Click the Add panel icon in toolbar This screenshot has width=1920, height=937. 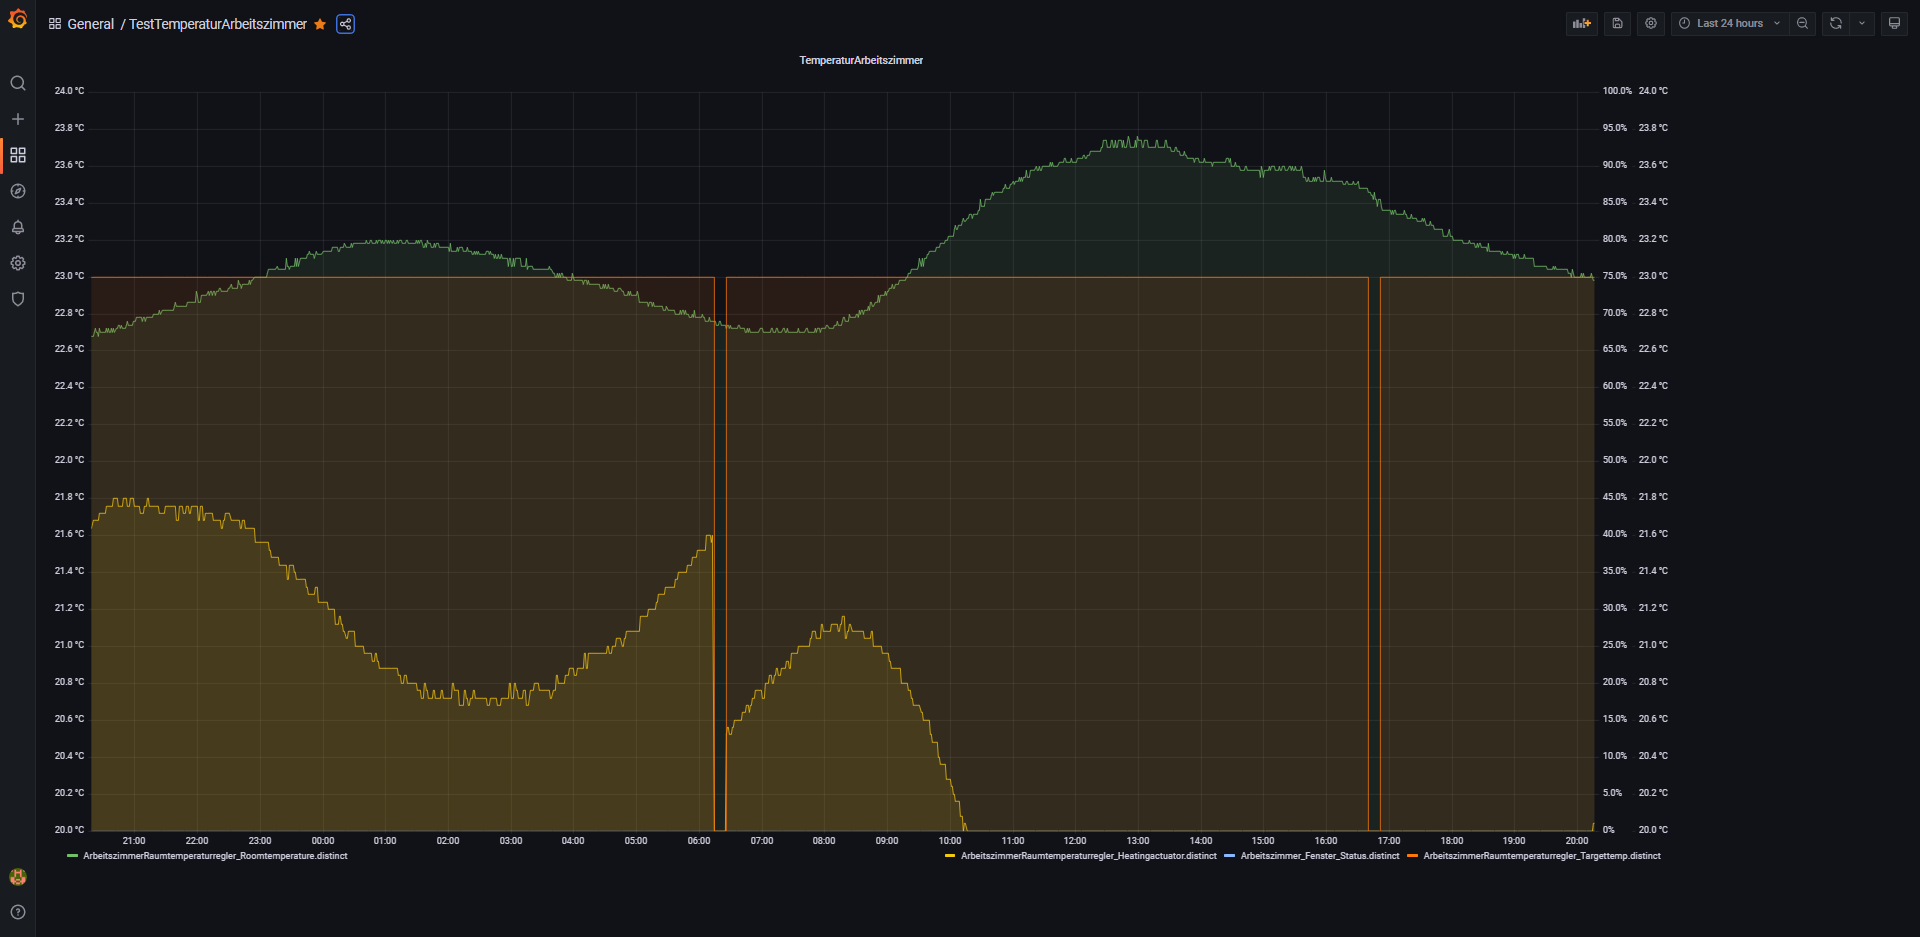coord(1581,23)
